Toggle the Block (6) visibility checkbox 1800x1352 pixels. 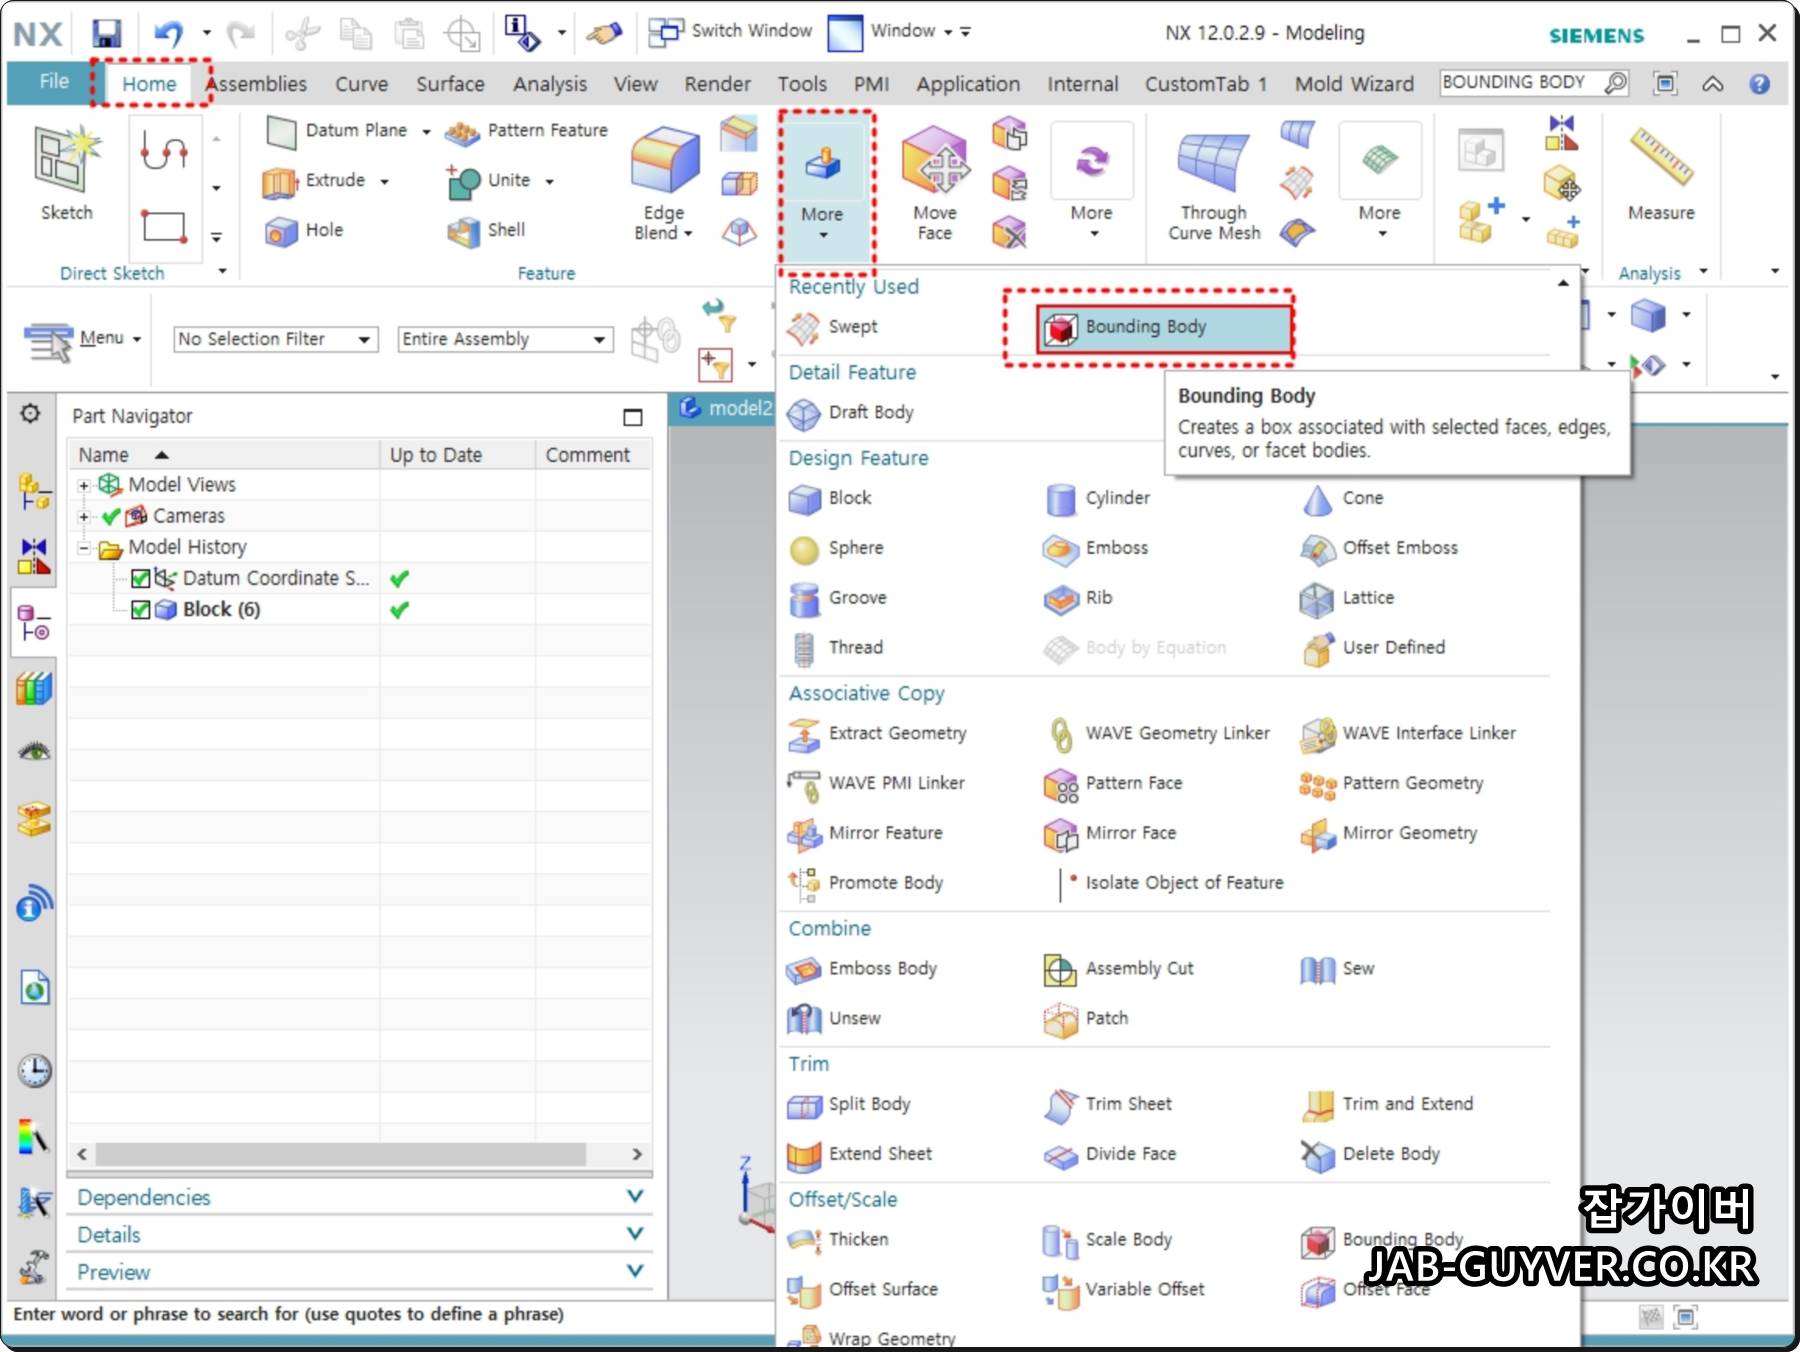tap(140, 610)
